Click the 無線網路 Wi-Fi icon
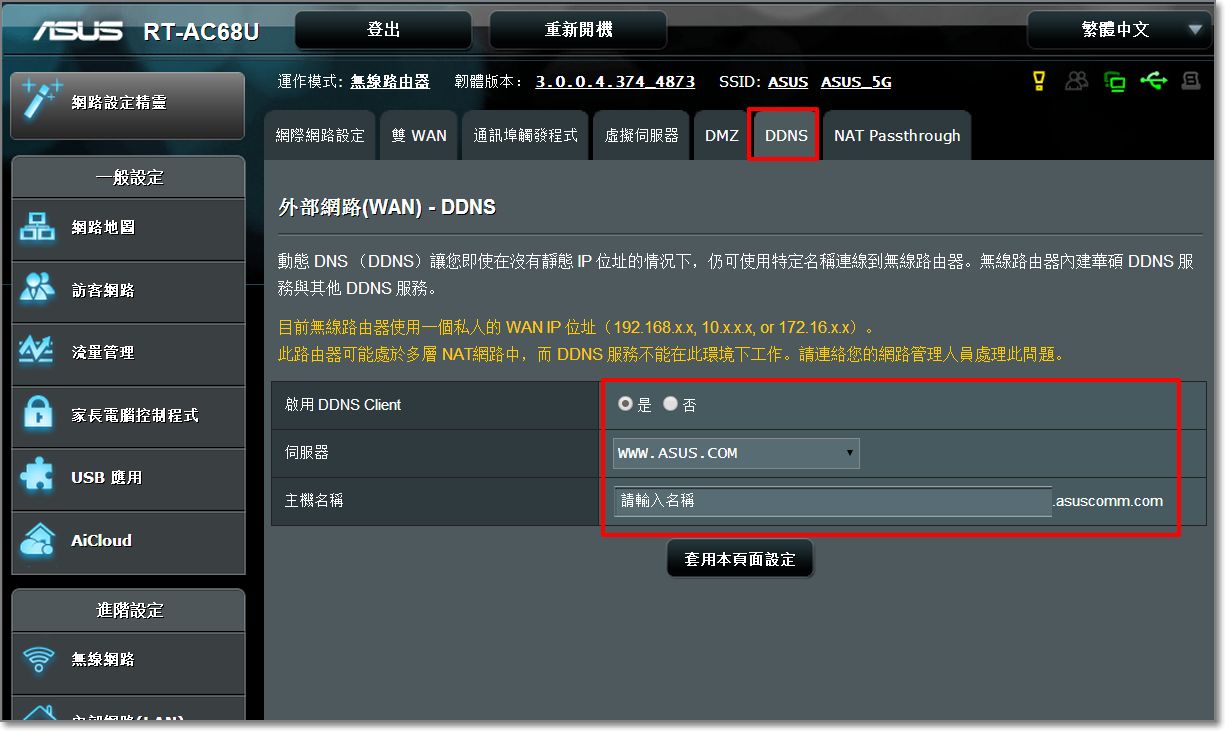Screen dimensions: 1225x731 click(x=38, y=659)
